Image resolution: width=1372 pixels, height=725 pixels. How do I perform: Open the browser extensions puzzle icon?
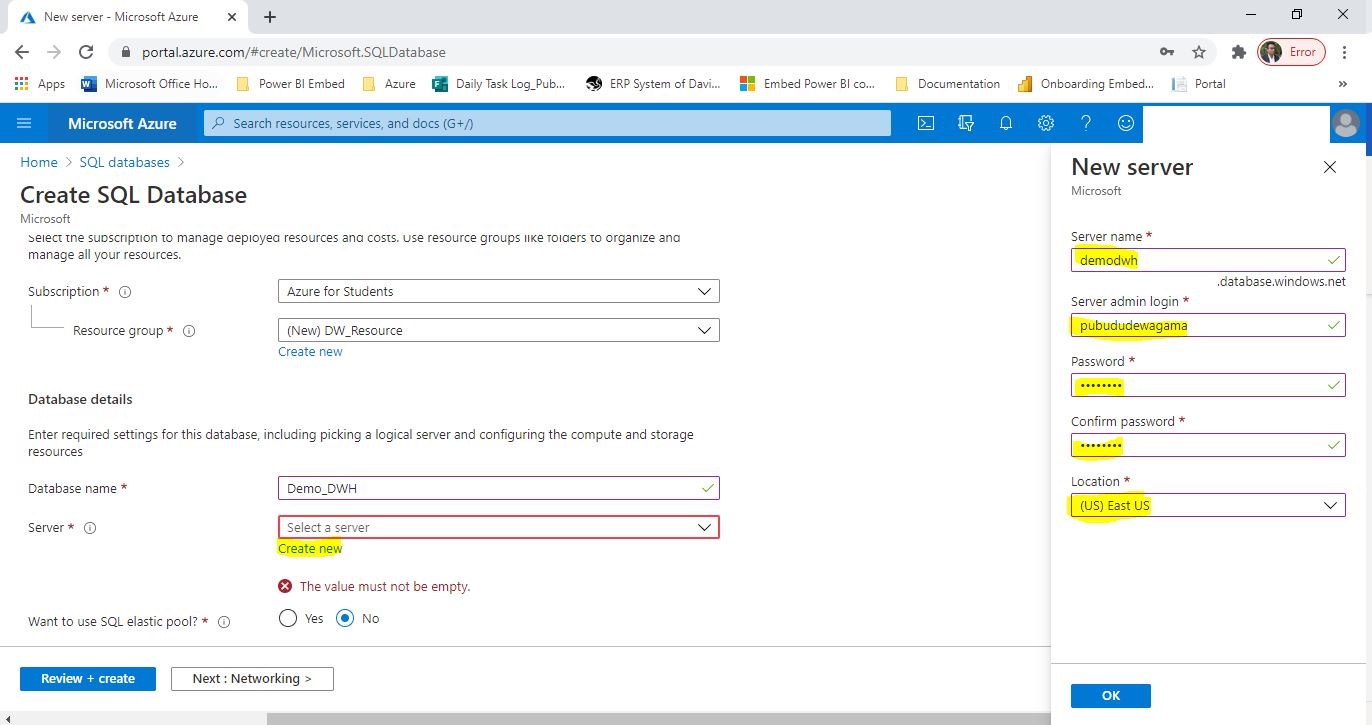1238,52
